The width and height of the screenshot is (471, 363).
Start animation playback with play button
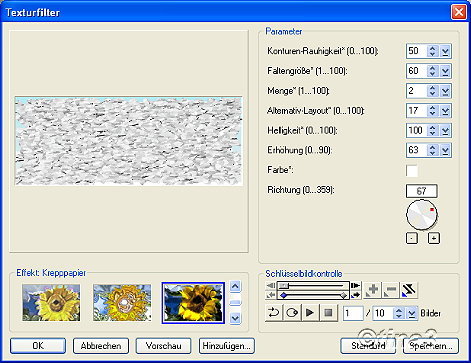310,313
